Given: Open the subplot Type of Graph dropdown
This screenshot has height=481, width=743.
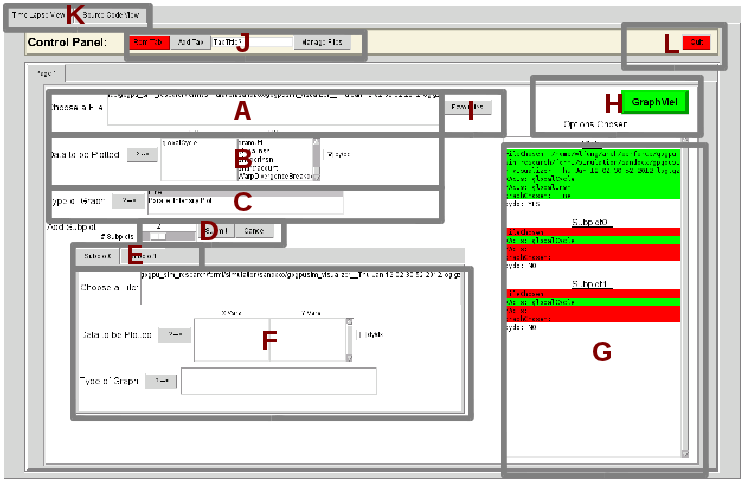Looking at the screenshot, I should tap(161, 381).
